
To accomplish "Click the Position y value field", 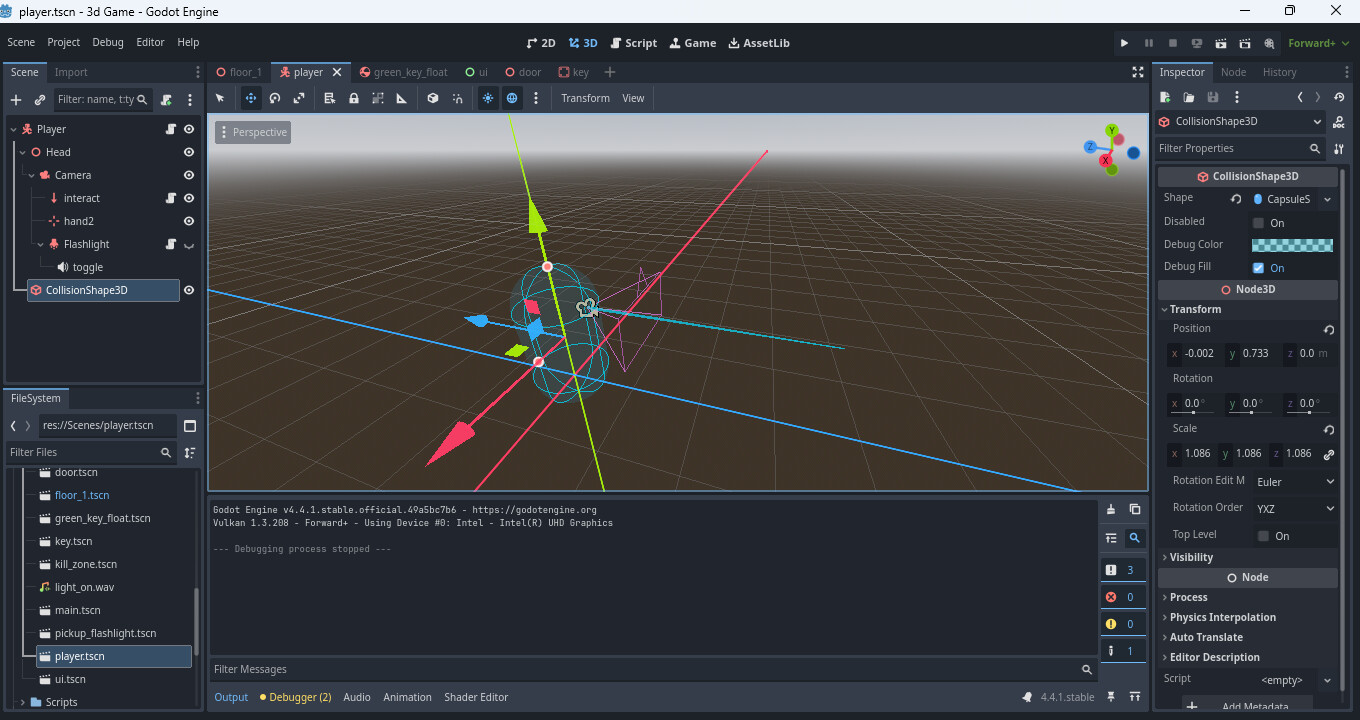I will pyautogui.click(x=1254, y=353).
